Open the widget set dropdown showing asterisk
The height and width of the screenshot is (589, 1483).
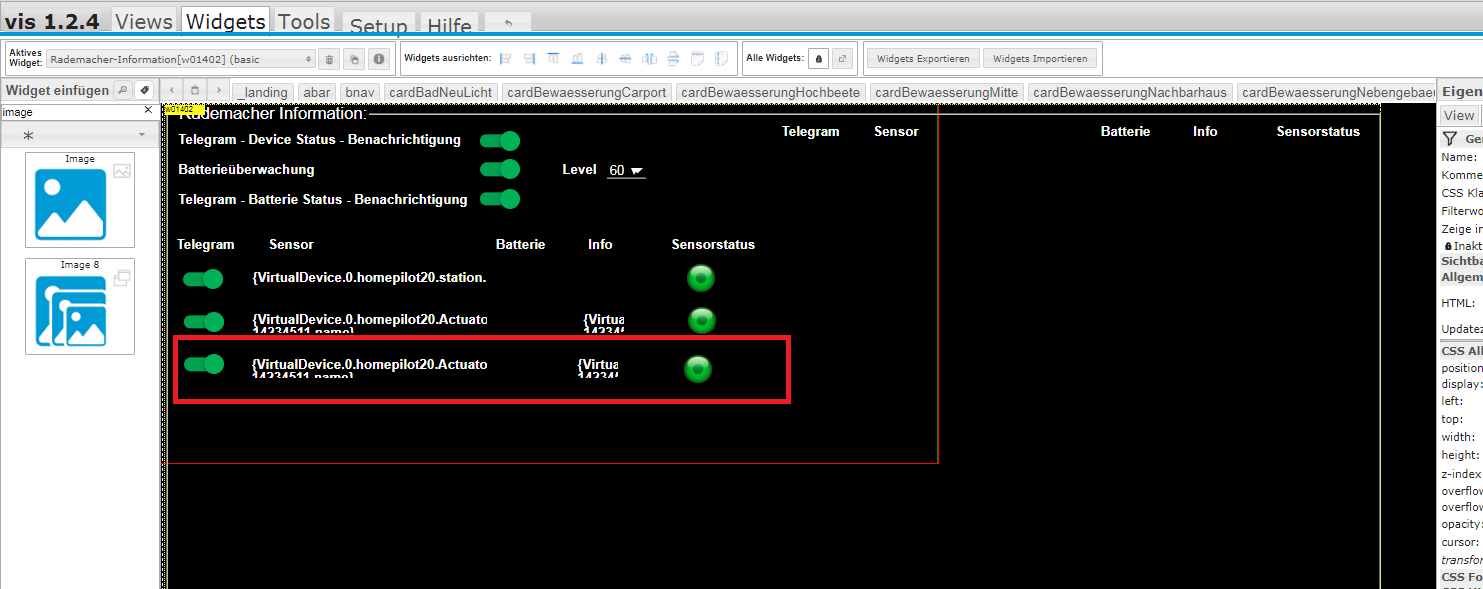point(78,134)
